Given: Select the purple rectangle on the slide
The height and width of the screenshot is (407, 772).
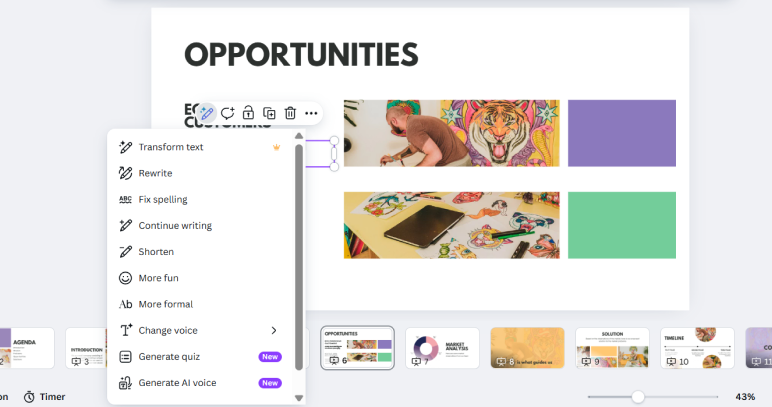Looking at the screenshot, I should pos(622,133).
